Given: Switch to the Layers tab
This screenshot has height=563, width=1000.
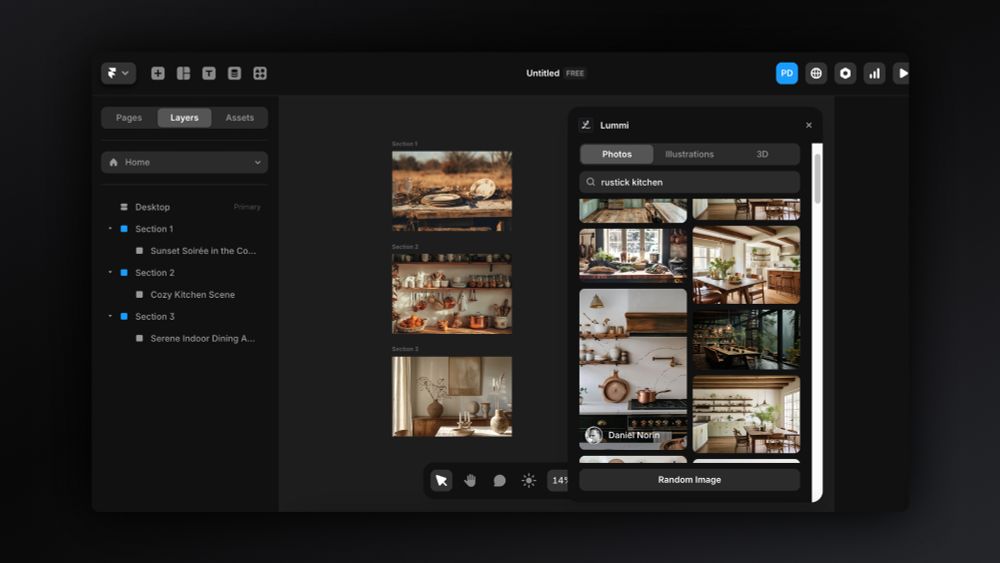Looking at the screenshot, I should [184, 118].
